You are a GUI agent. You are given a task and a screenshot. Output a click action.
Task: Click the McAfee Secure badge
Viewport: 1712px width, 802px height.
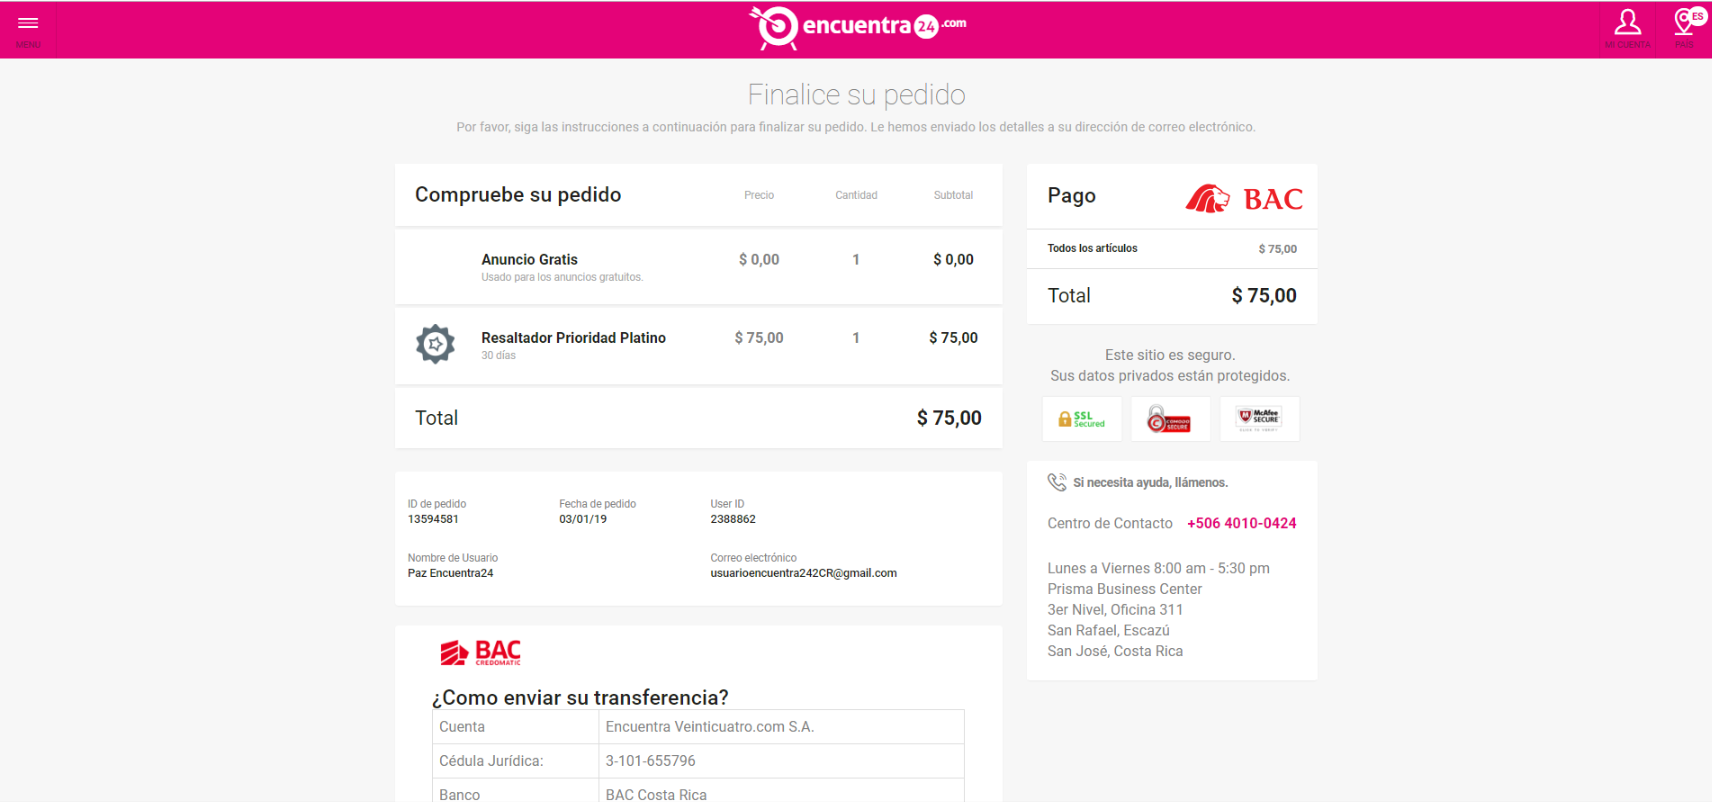point(1259,419)
